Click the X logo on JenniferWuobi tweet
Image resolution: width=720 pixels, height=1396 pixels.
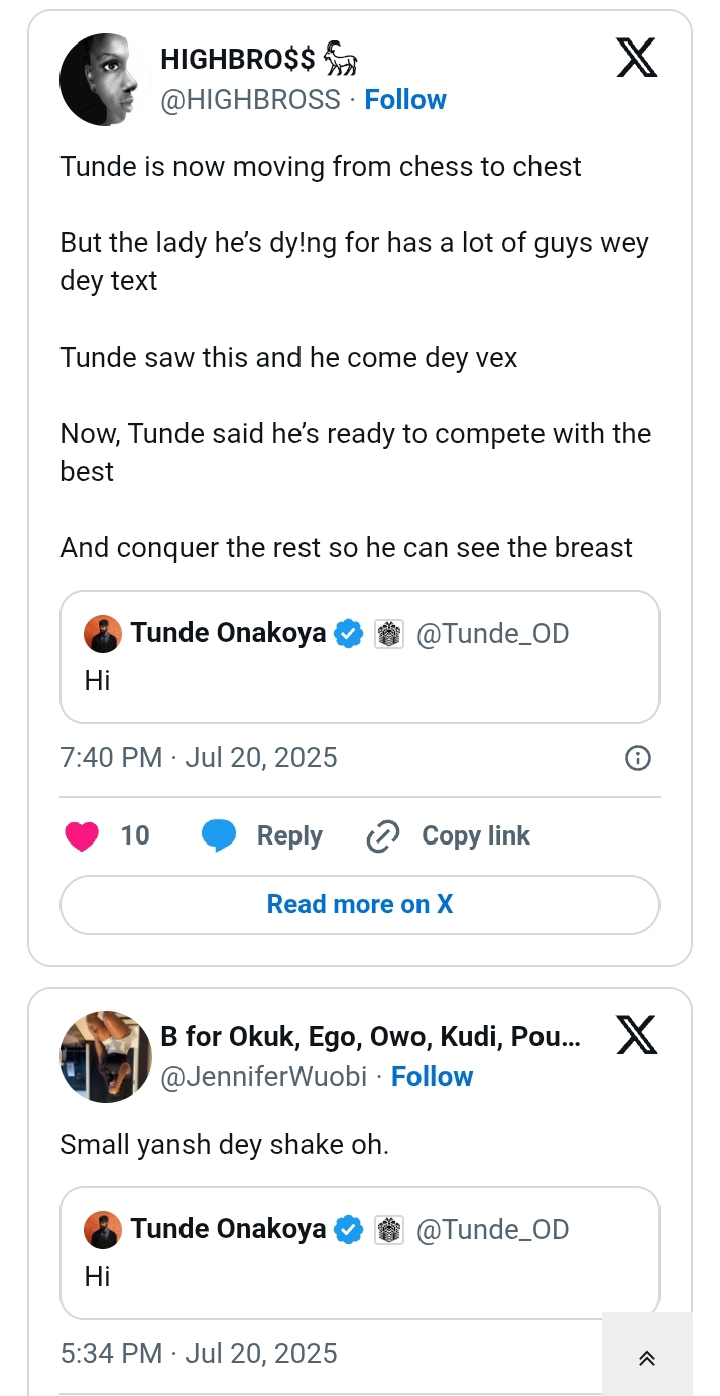click(636, 1036)
